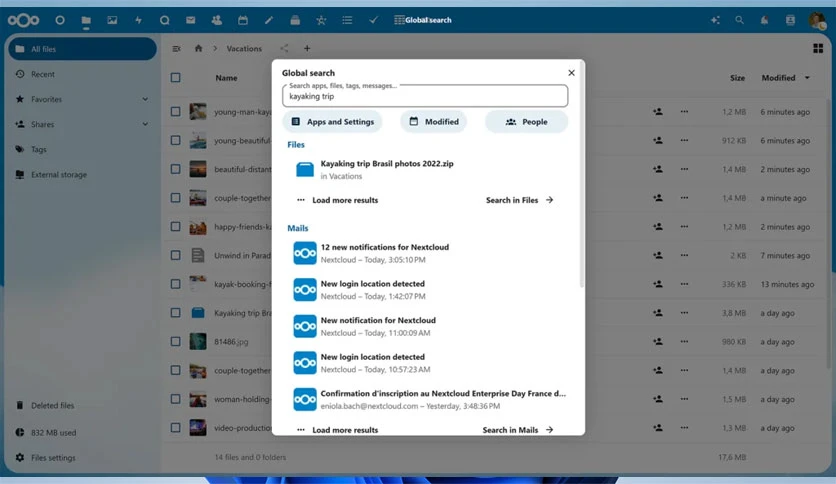836x484 pixels.
Task: Sort files by Size column
Action: pos(737,78)
